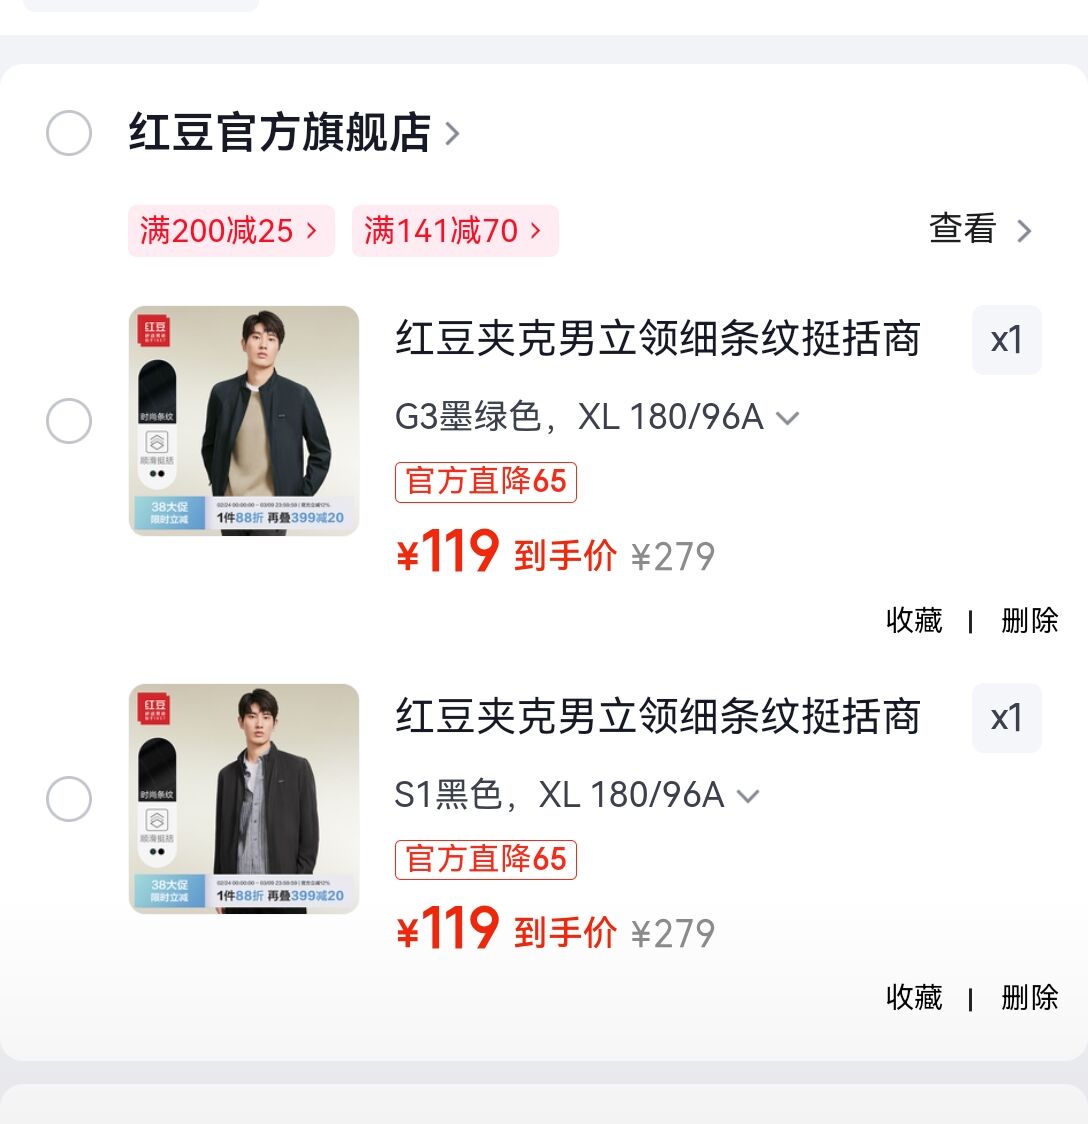Select the S1黑色 jacket item checkbox
This screenshot has width=1088, height=1124.
pyautogui.click(x=69, y=799)
